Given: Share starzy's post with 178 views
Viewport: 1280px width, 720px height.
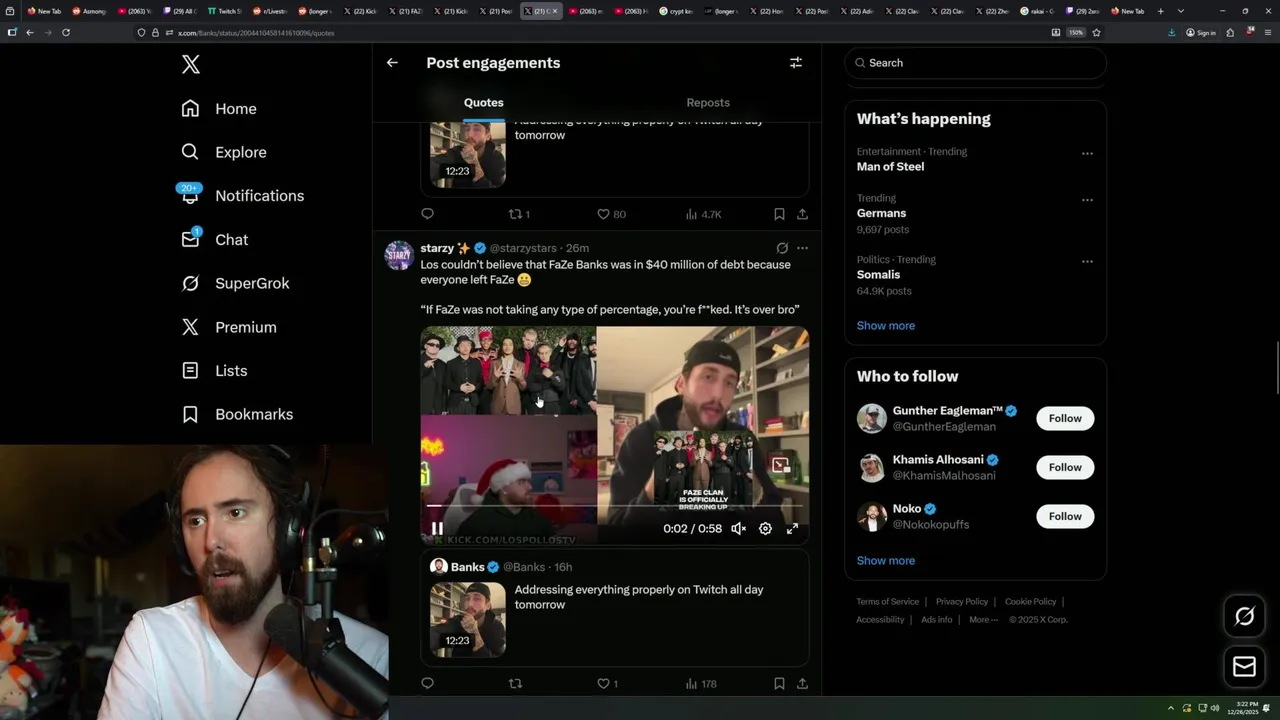Looking at the screenshot, I should coord(802,684).
